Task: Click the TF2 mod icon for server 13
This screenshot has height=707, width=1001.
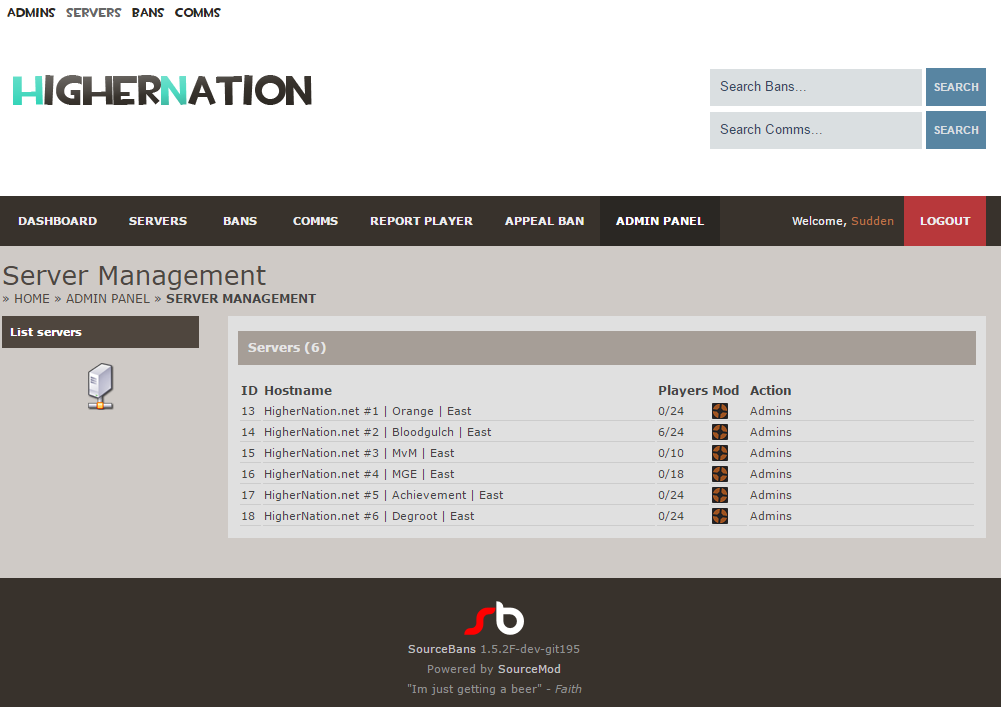Action: pyautogui.click(x=719, y=411)
